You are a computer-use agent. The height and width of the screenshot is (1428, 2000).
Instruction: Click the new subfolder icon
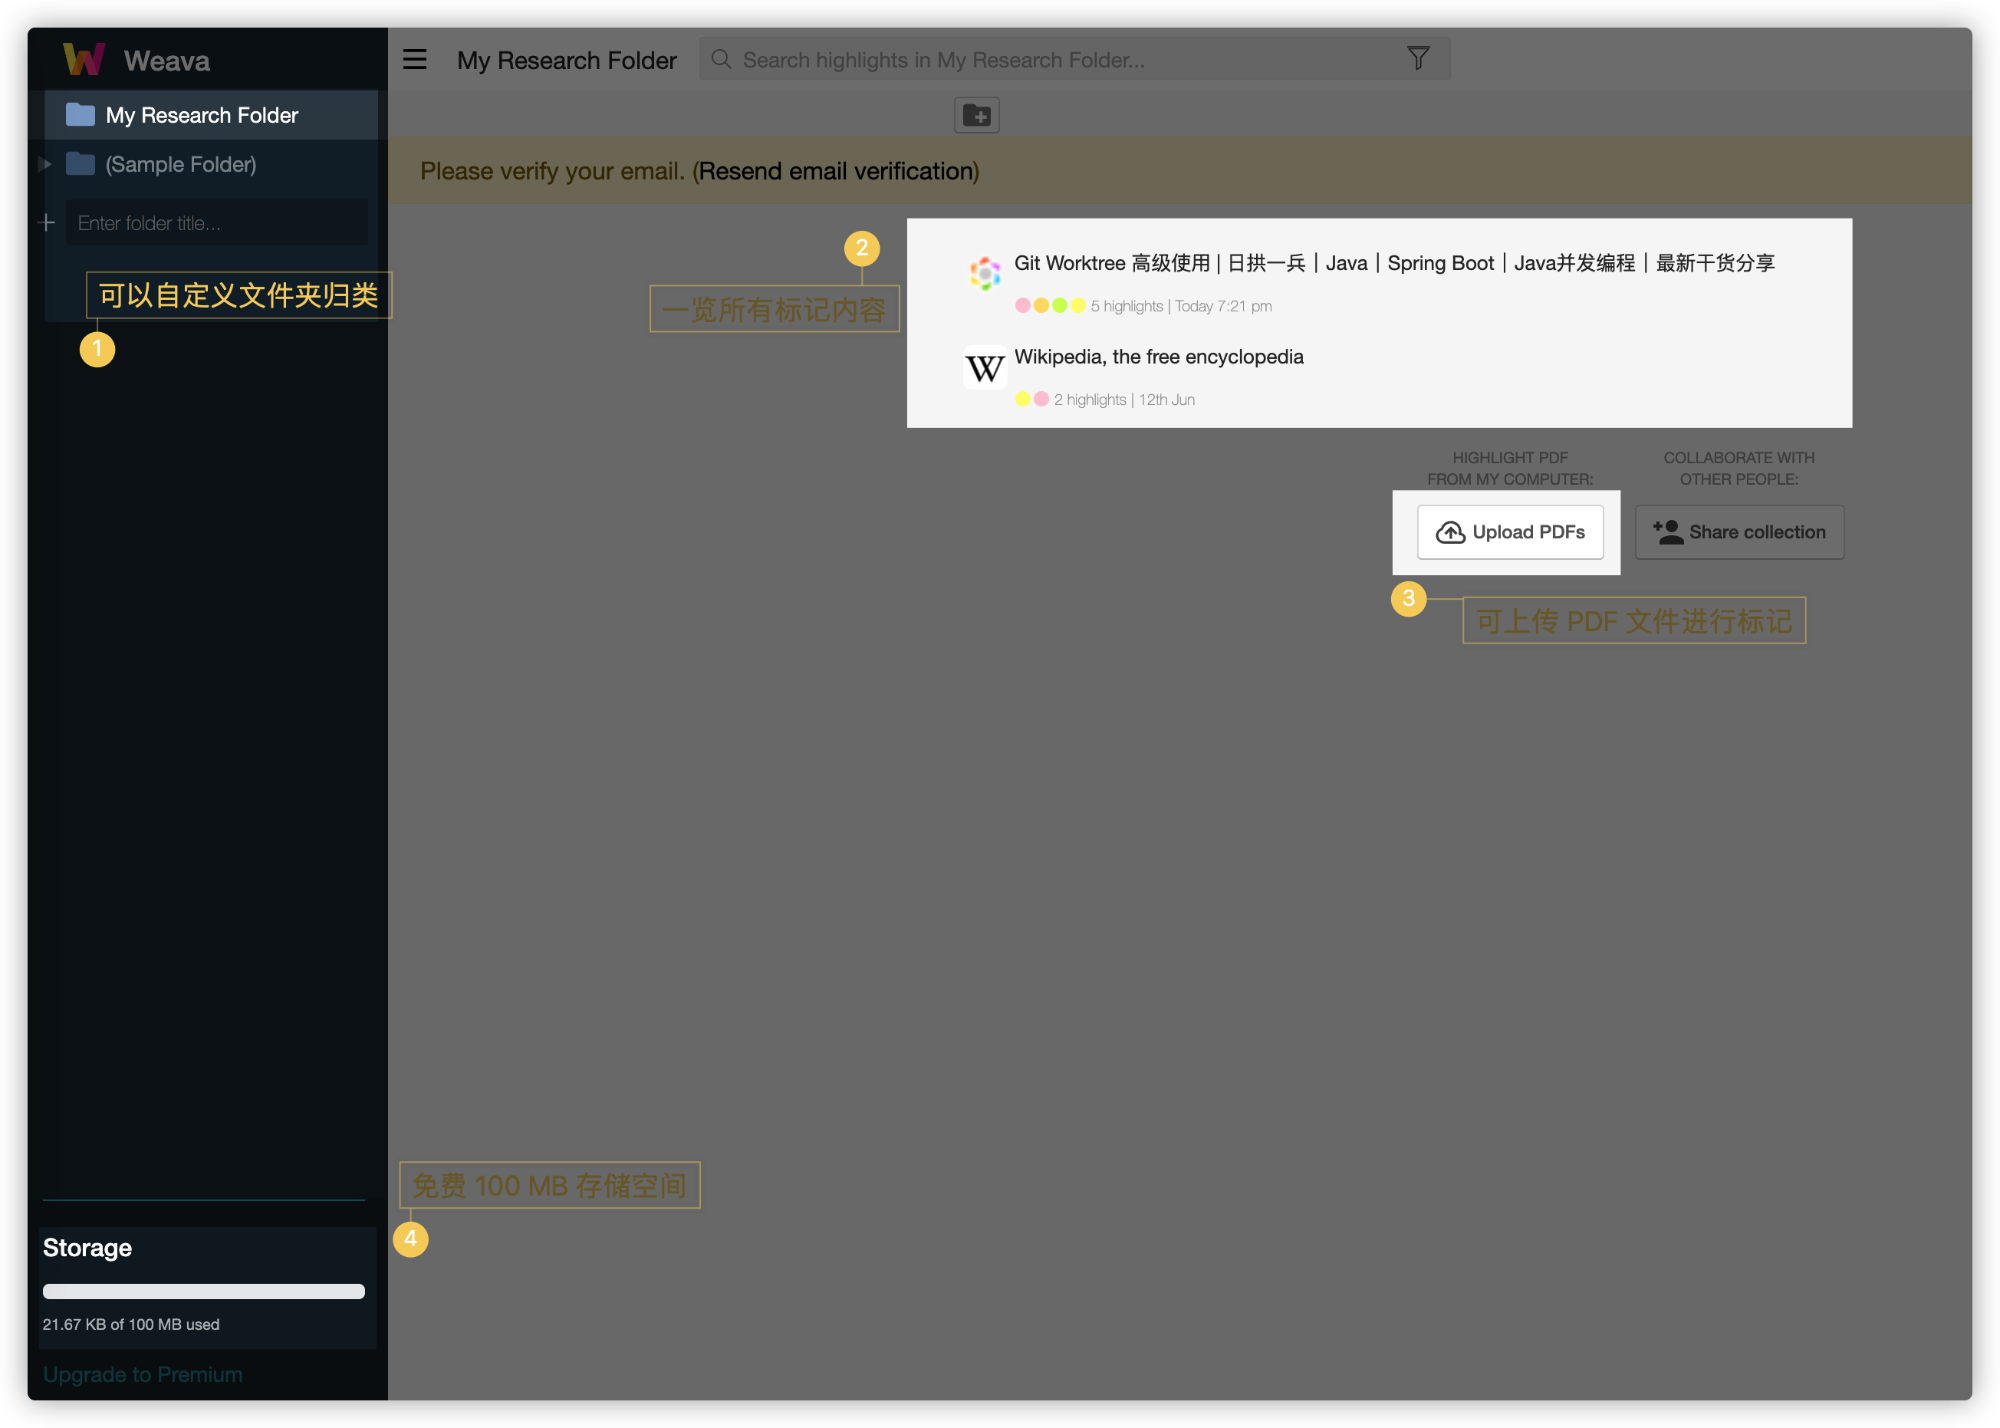tap(977, 116)
